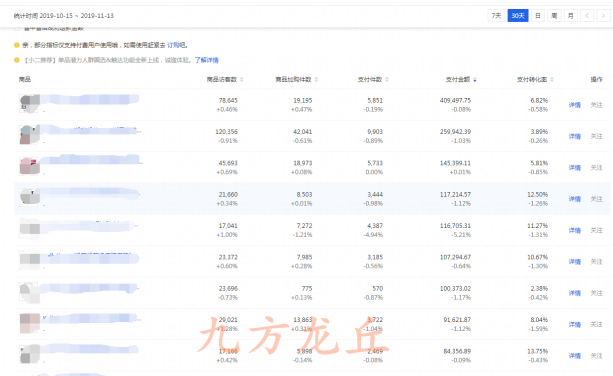Open product thumbnail in 23,372 visitors row

click(x=29, y=259)
